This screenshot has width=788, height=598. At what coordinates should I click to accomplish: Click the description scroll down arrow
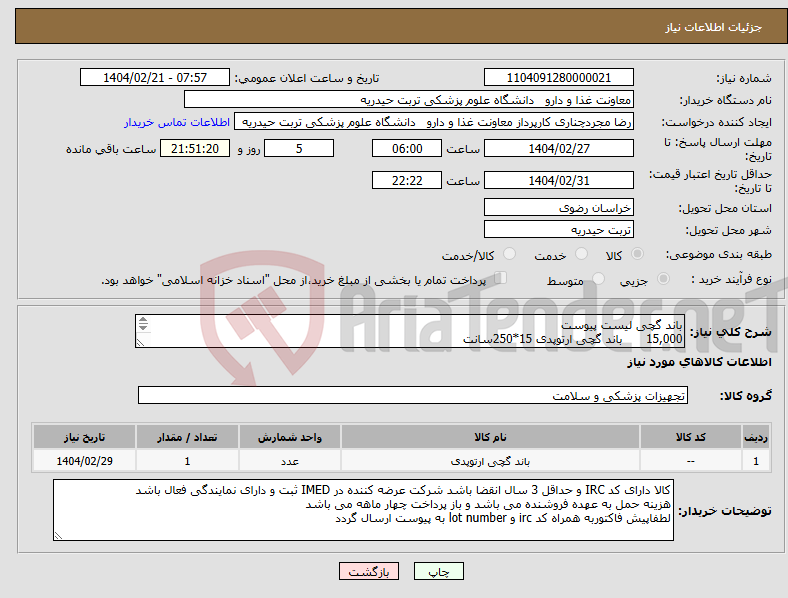tap(143, 328)
